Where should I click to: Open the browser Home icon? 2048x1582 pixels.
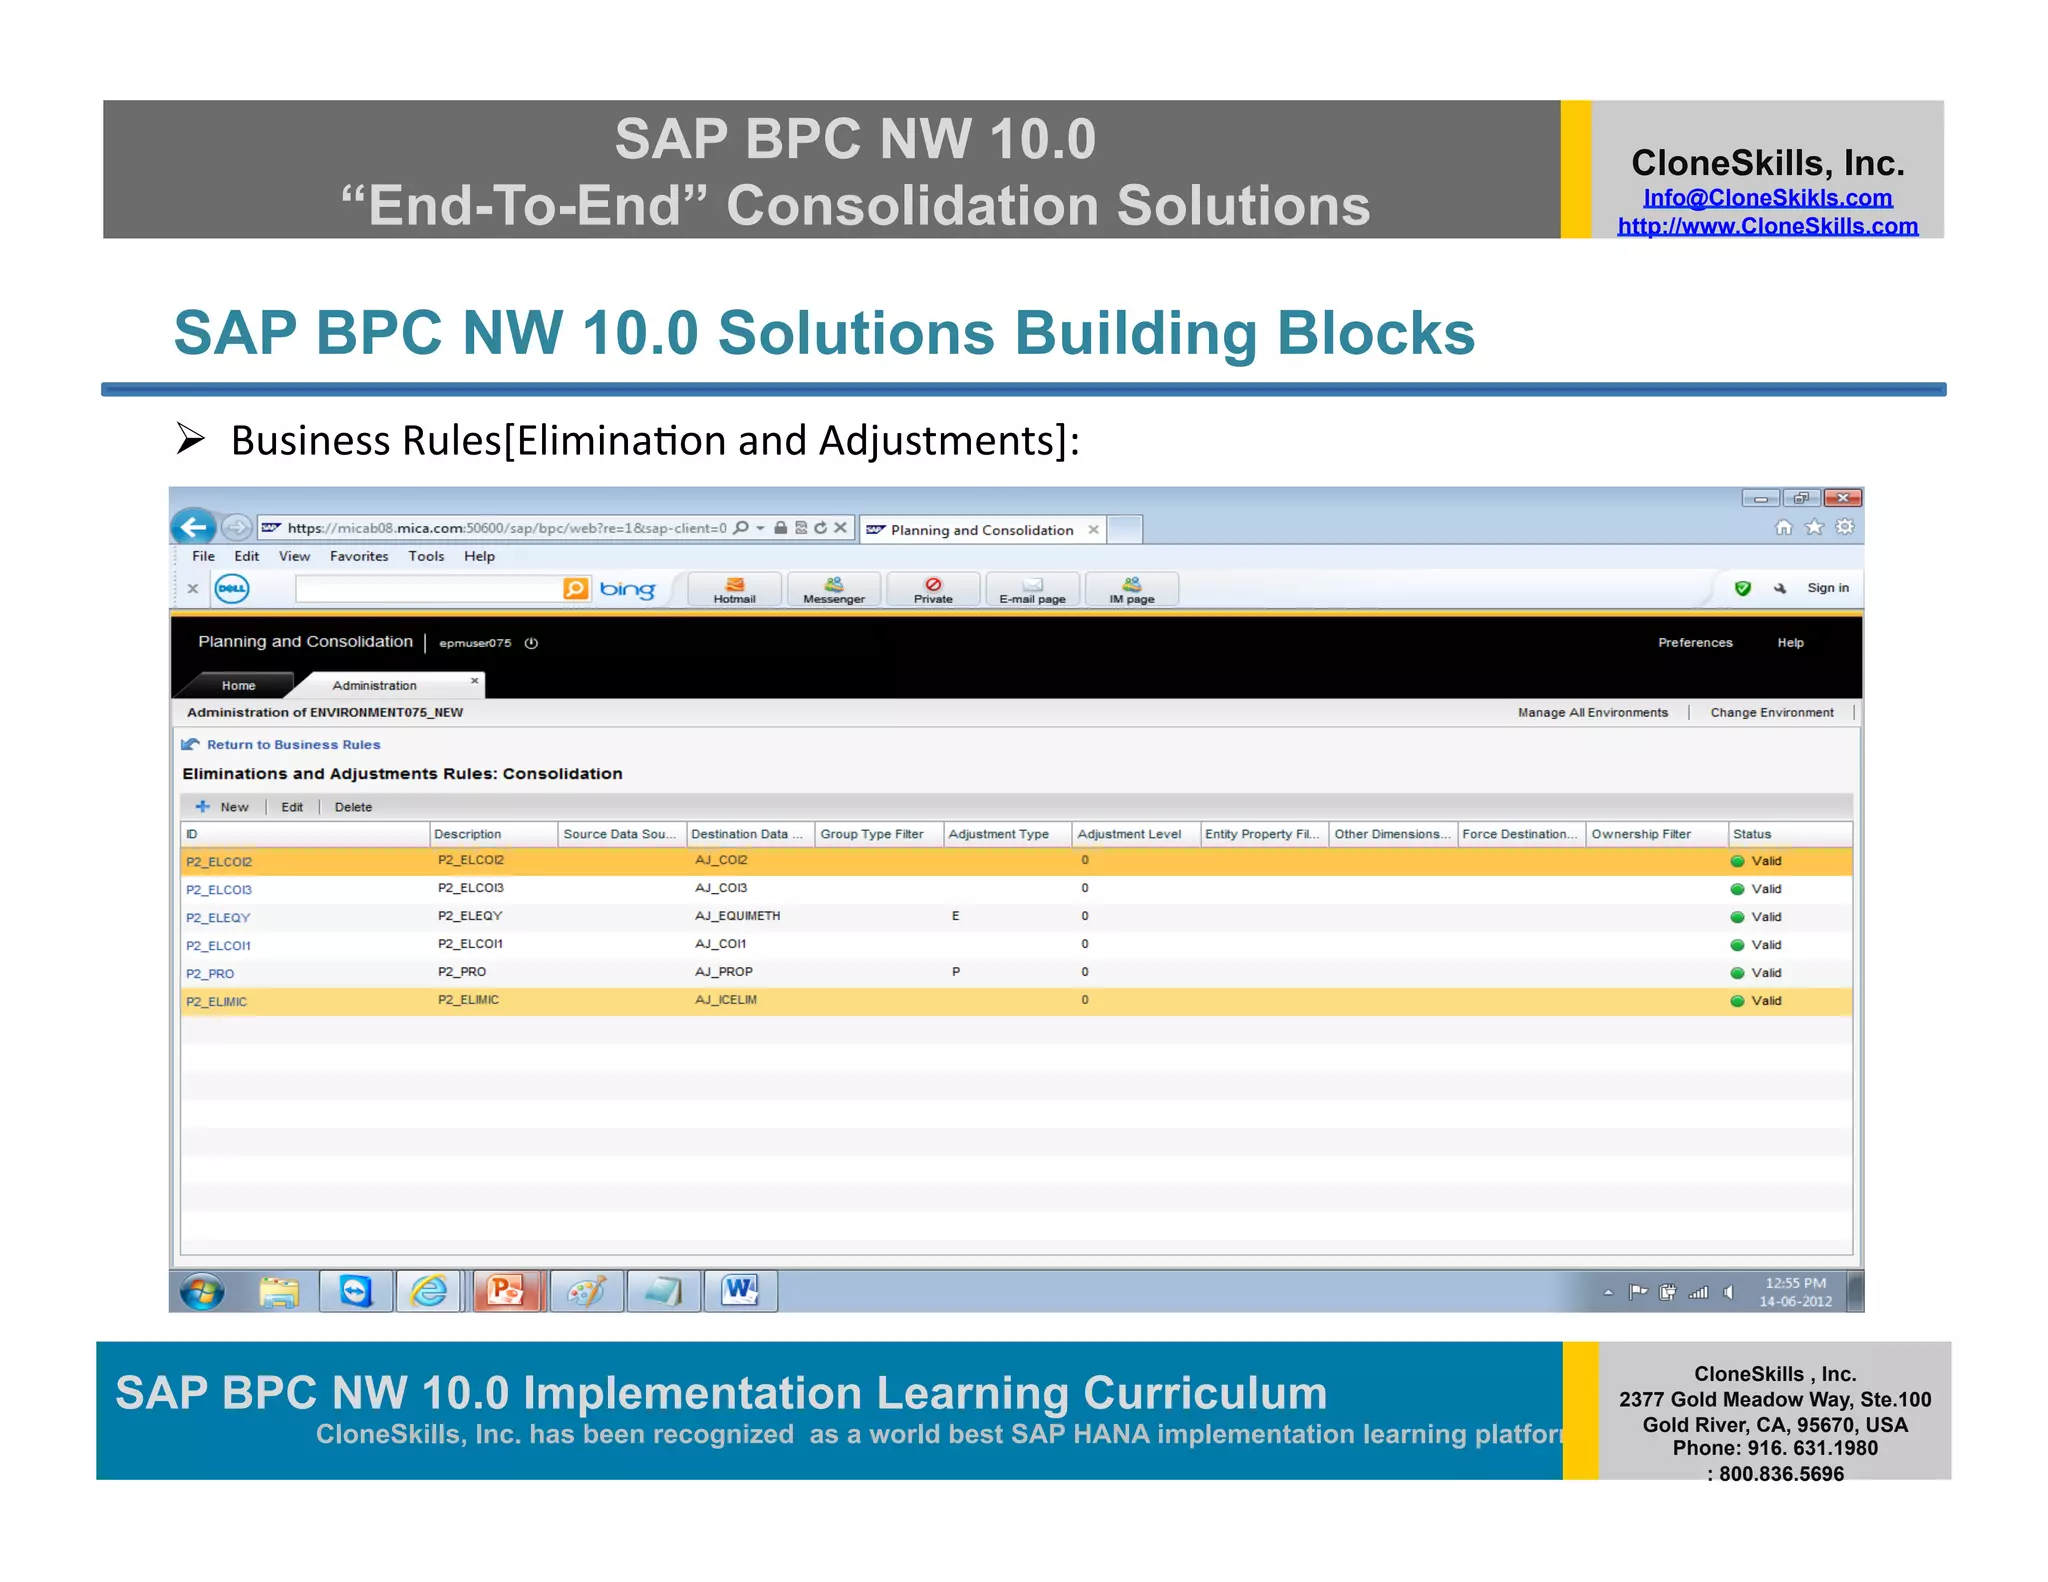1784,527
